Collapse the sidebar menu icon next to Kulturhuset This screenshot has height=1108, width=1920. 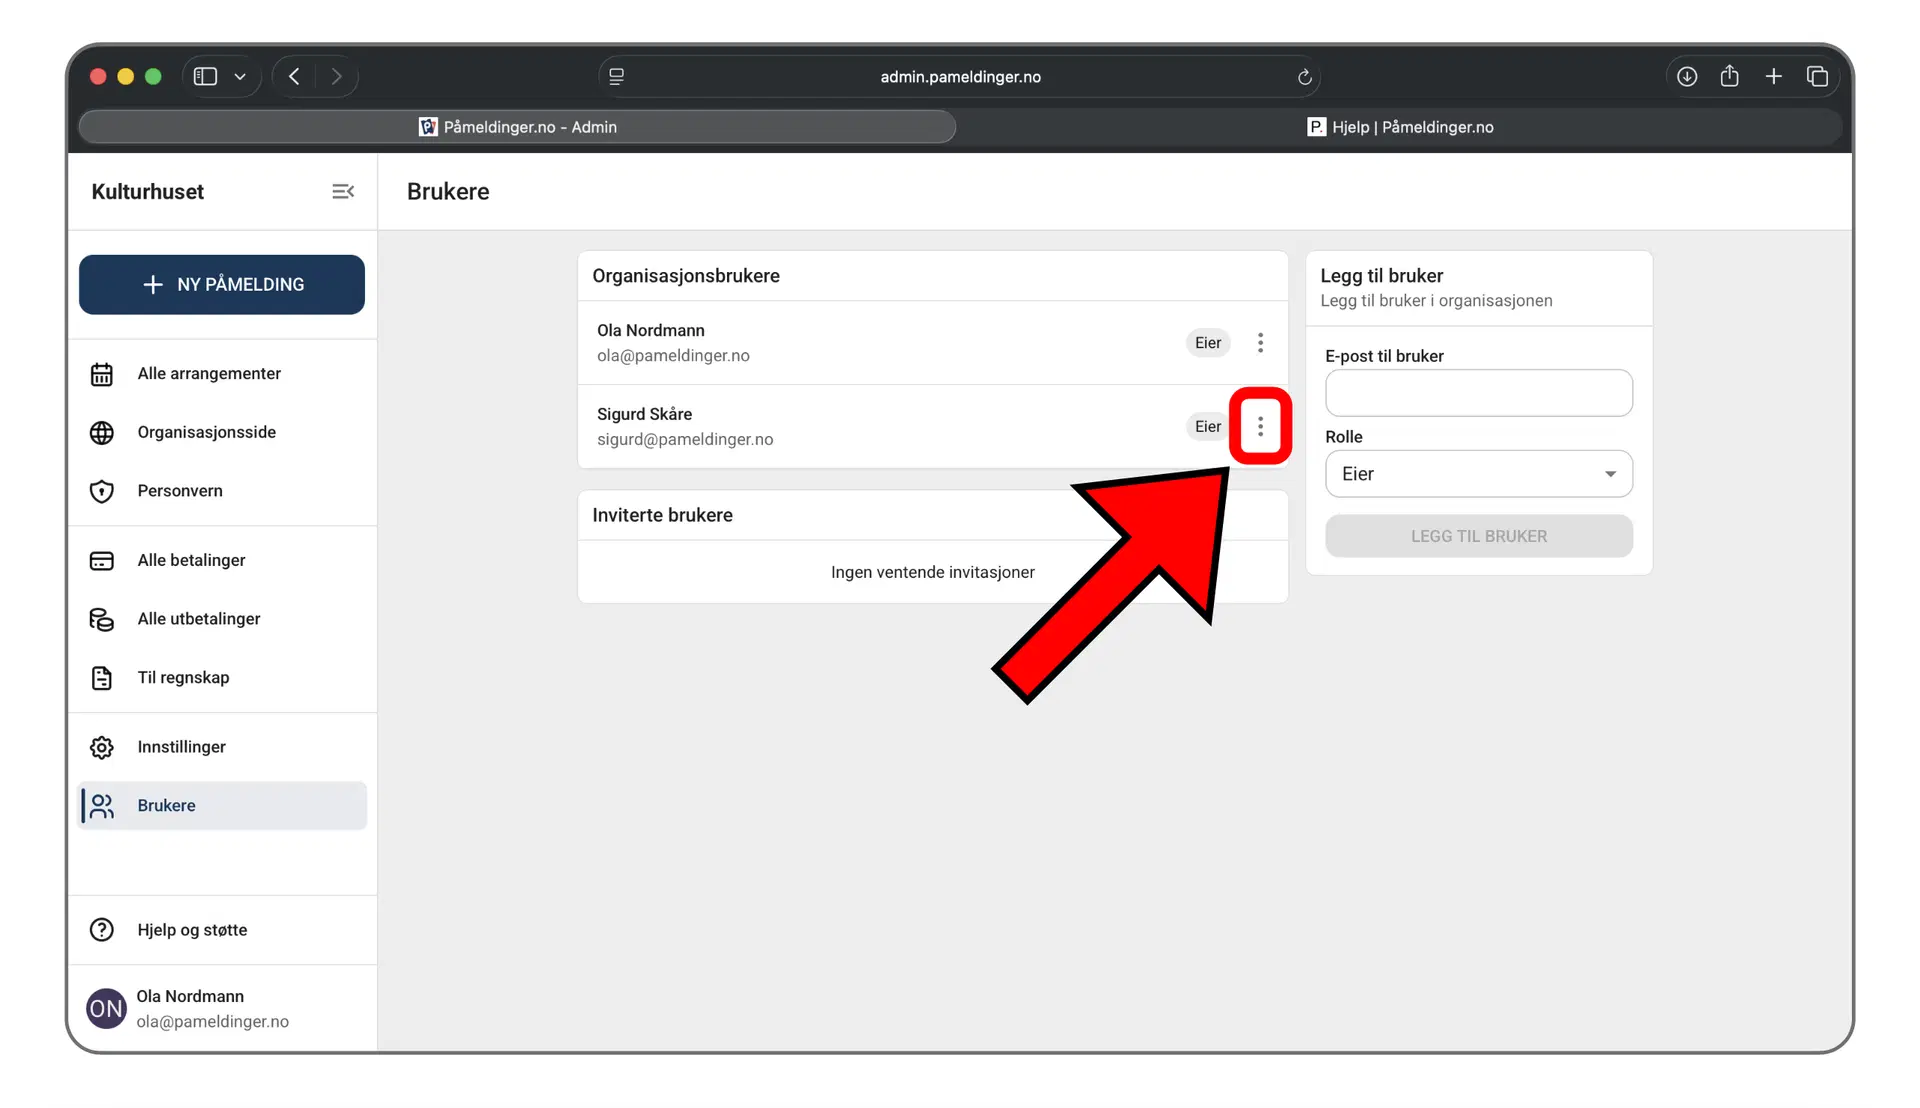pos(343,191)
